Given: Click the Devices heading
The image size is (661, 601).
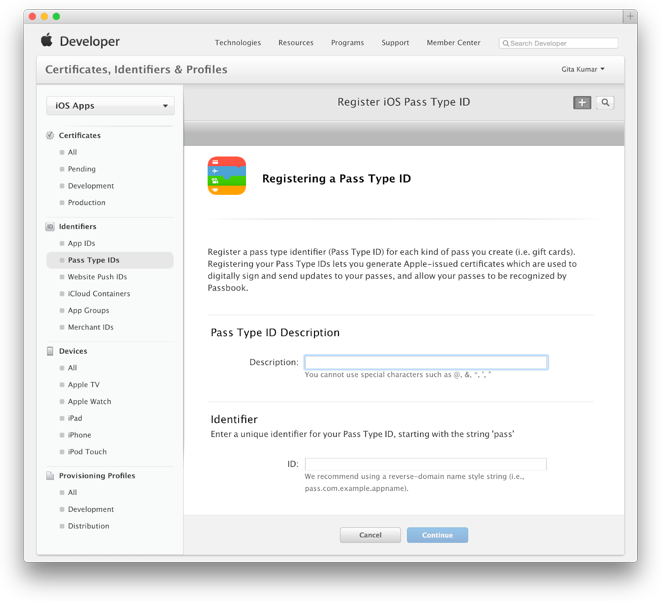Looking at the screenshot, I should [73, 351].
